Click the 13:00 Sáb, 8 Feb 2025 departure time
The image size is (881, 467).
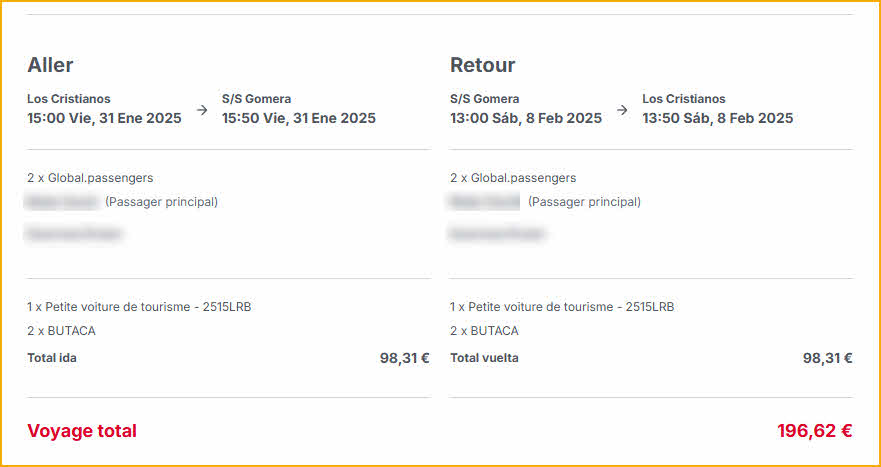[526, 118]
